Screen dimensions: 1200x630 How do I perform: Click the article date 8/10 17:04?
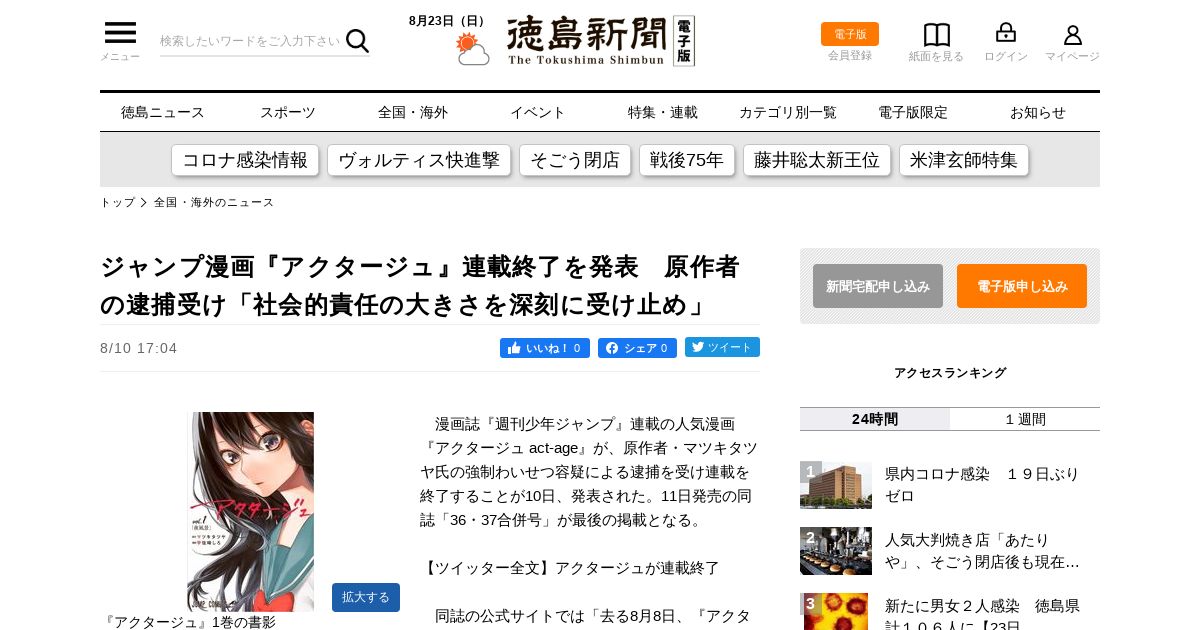139,348
